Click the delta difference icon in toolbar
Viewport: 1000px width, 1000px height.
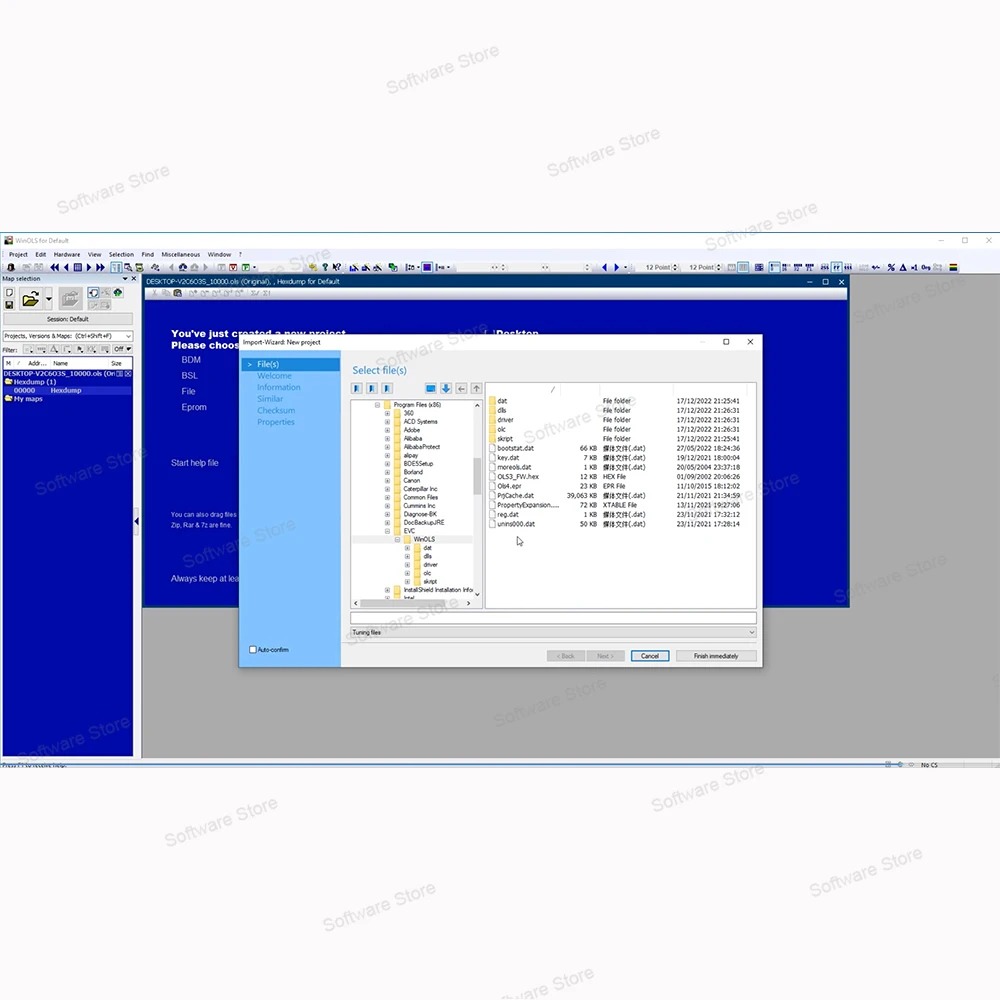click(x=903, y=267)
